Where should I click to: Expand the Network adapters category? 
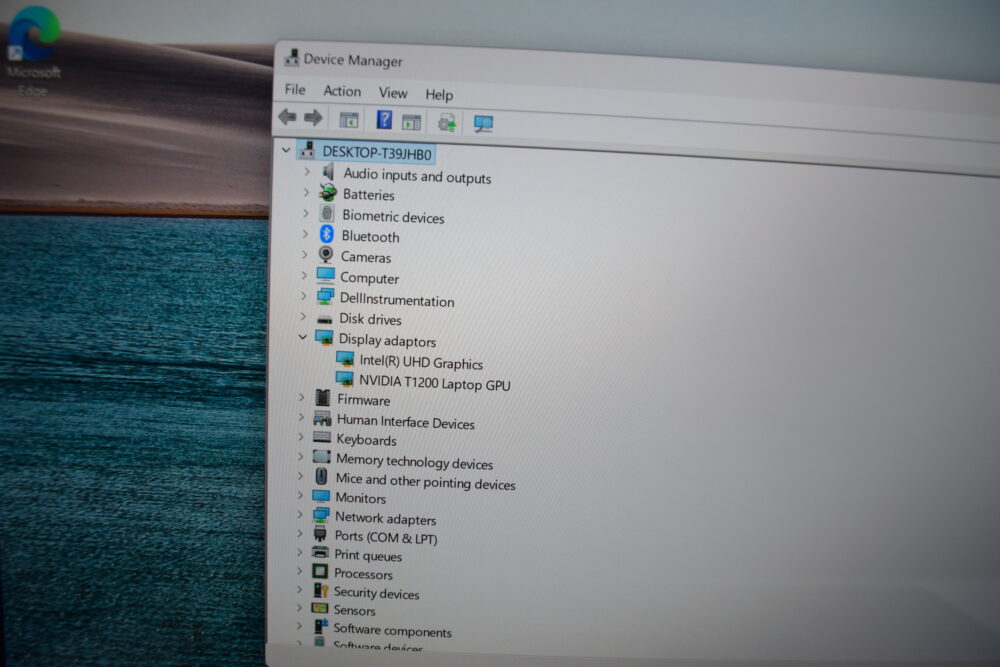coord(300,514)
